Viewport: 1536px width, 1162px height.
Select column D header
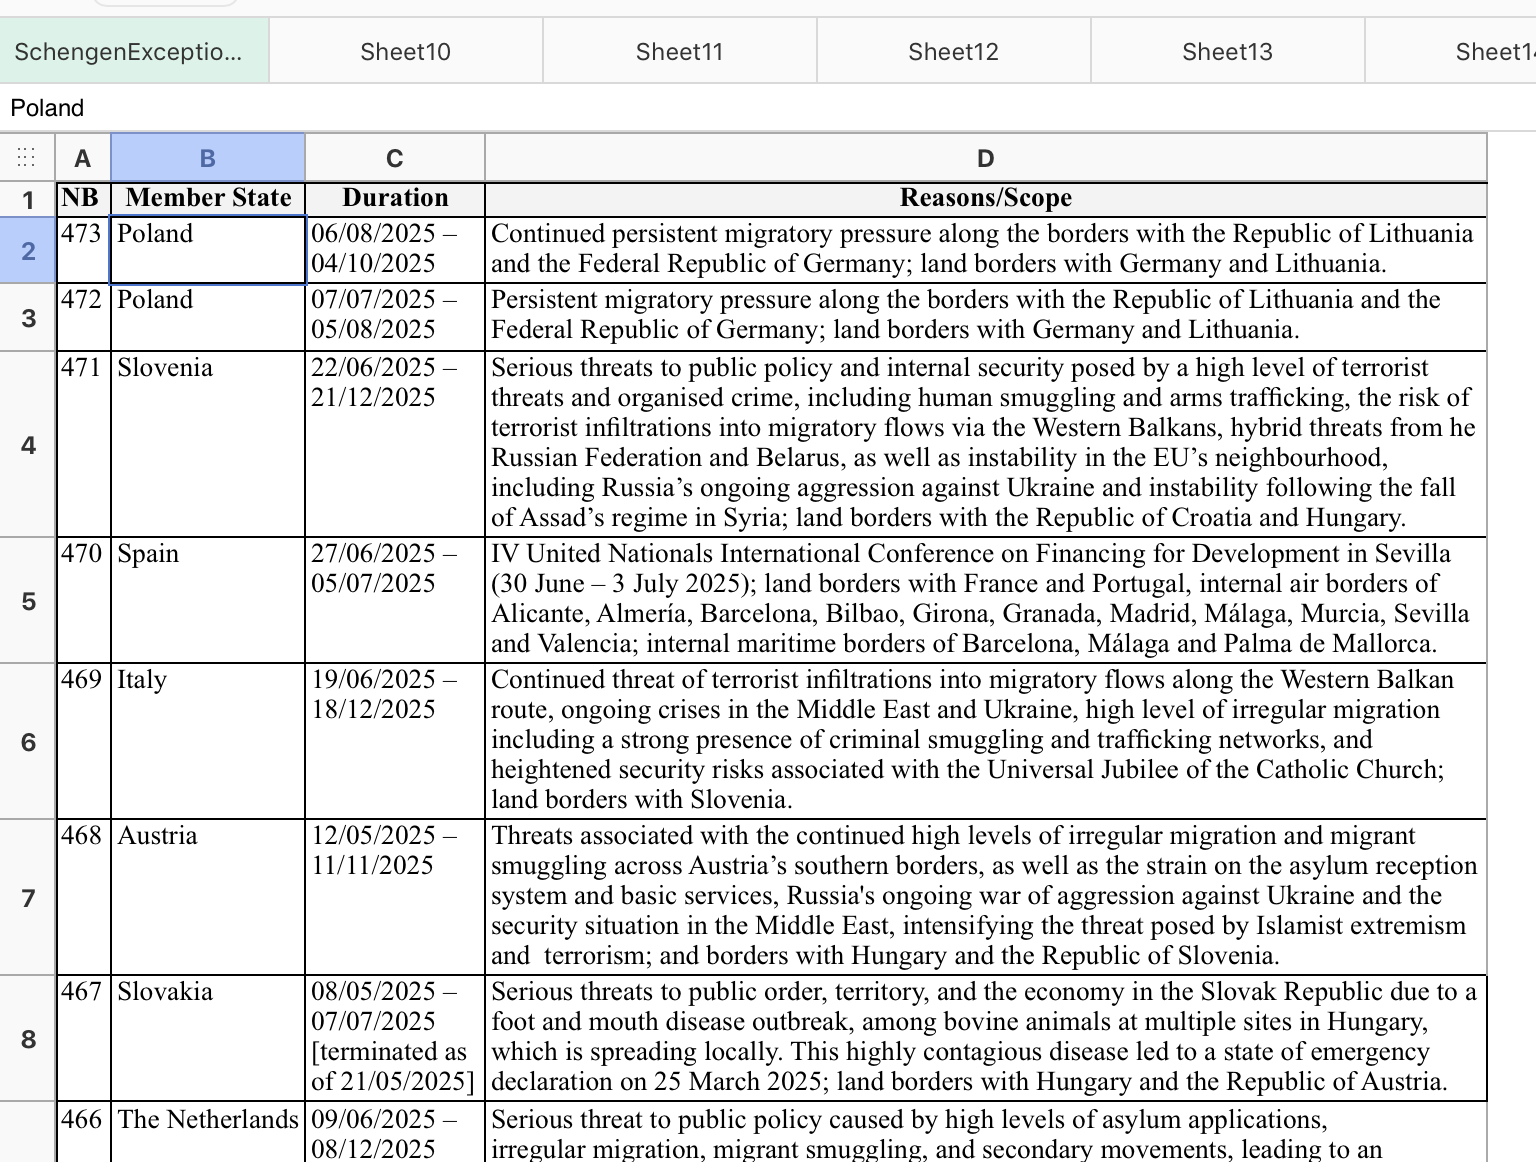tap(986, 158)
